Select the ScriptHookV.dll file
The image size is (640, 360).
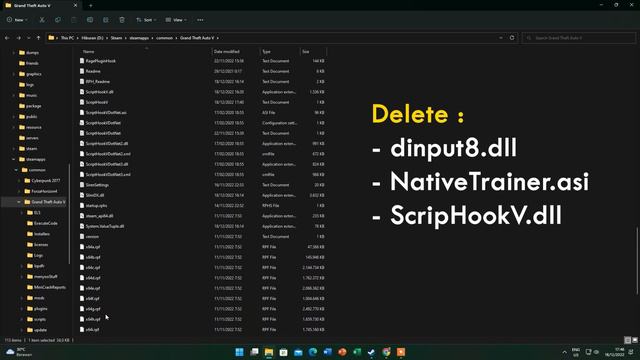[100, 92]
